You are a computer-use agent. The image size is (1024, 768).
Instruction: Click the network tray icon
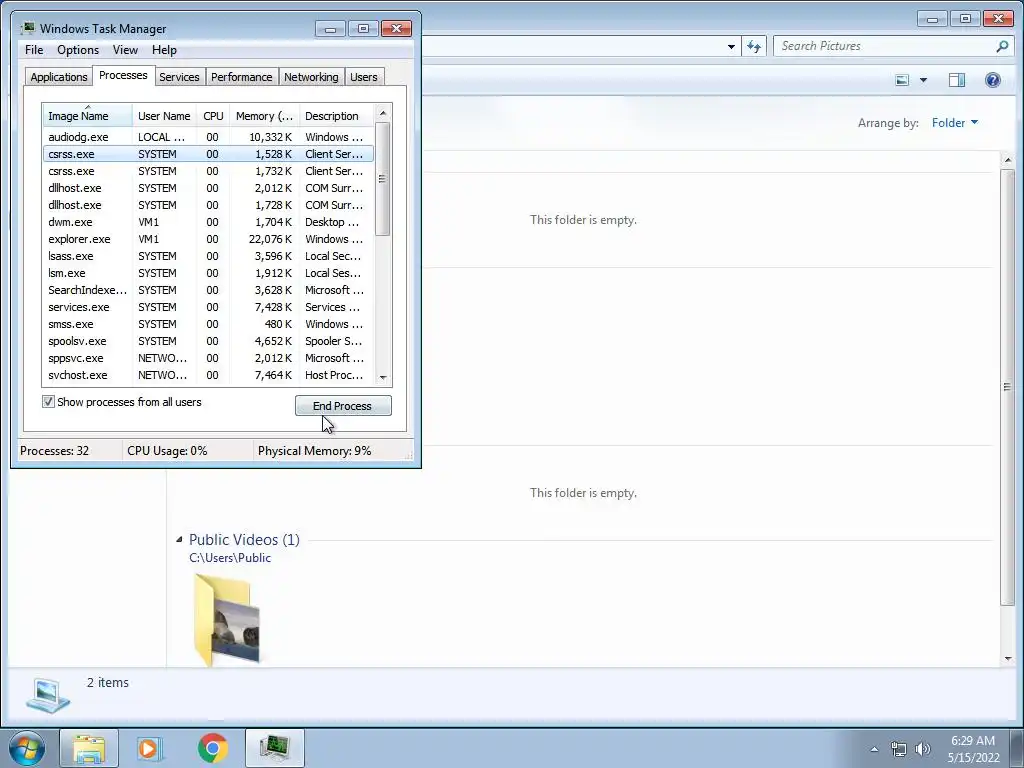click(x=899, y=749)
